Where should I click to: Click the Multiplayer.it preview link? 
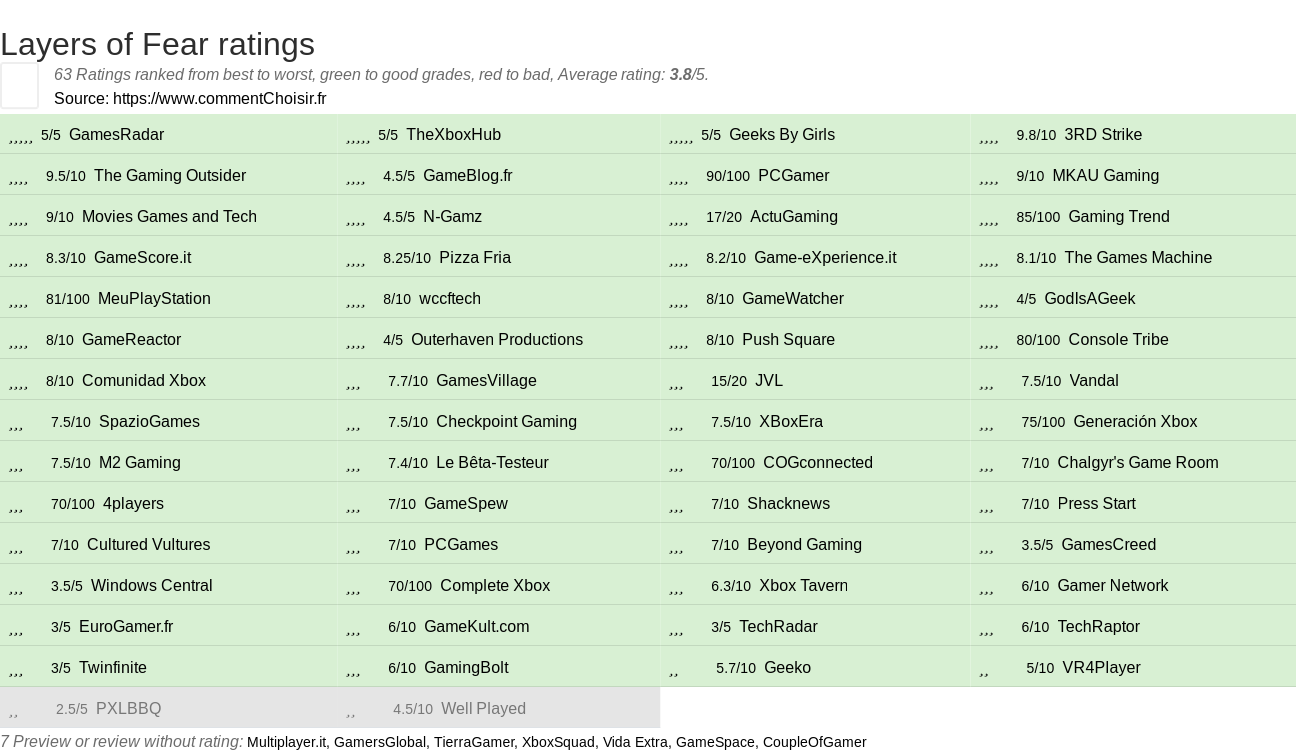286,742
